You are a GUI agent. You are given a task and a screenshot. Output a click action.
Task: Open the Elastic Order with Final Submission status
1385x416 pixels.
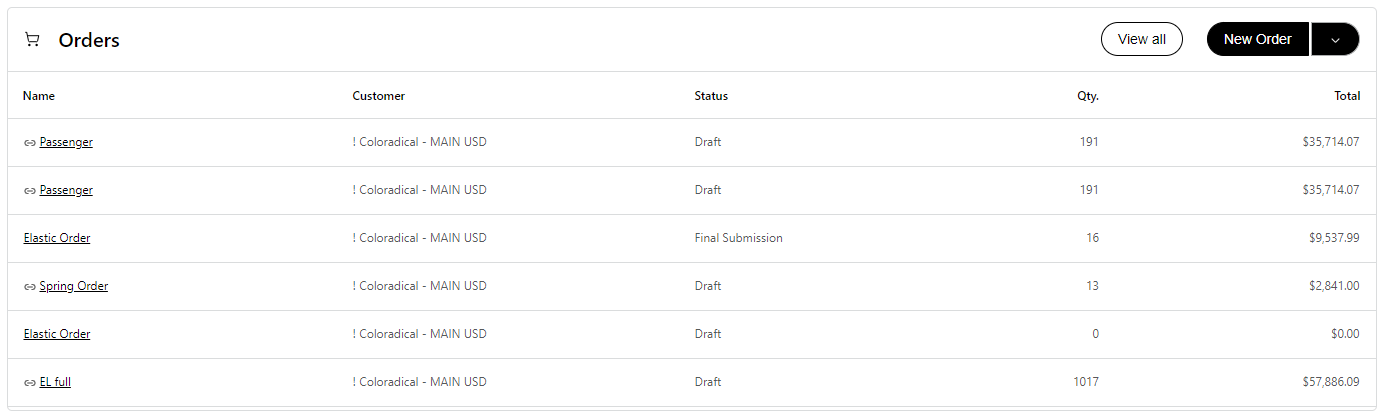pyautogui.click(x=57, y=238)
